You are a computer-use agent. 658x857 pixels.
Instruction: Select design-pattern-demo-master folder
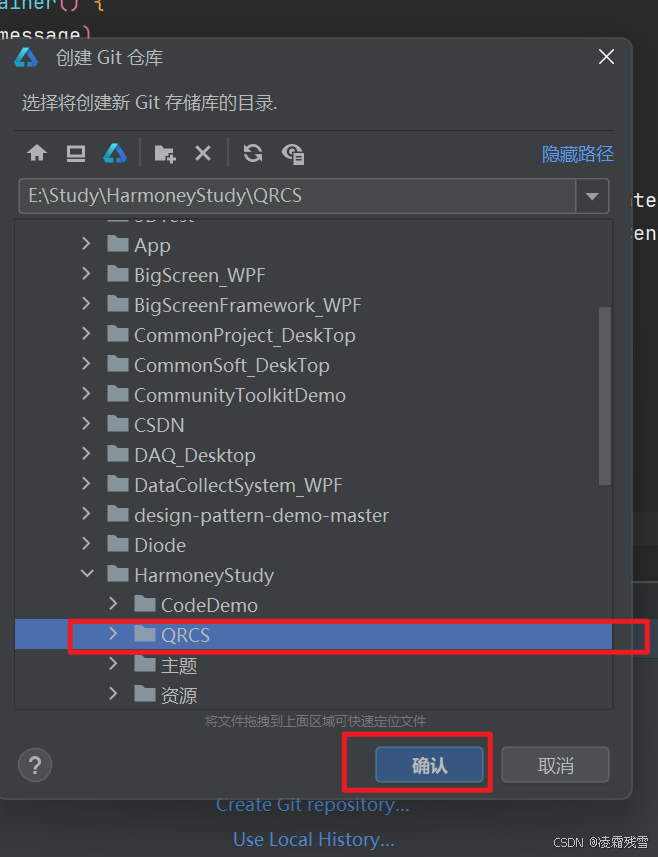pyautogui.click(x=313, y=515)
